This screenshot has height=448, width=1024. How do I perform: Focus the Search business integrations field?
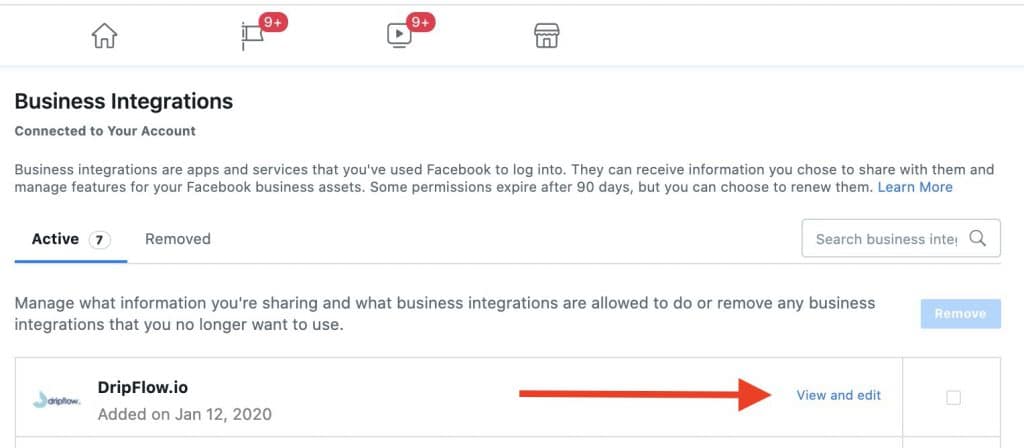901,238
